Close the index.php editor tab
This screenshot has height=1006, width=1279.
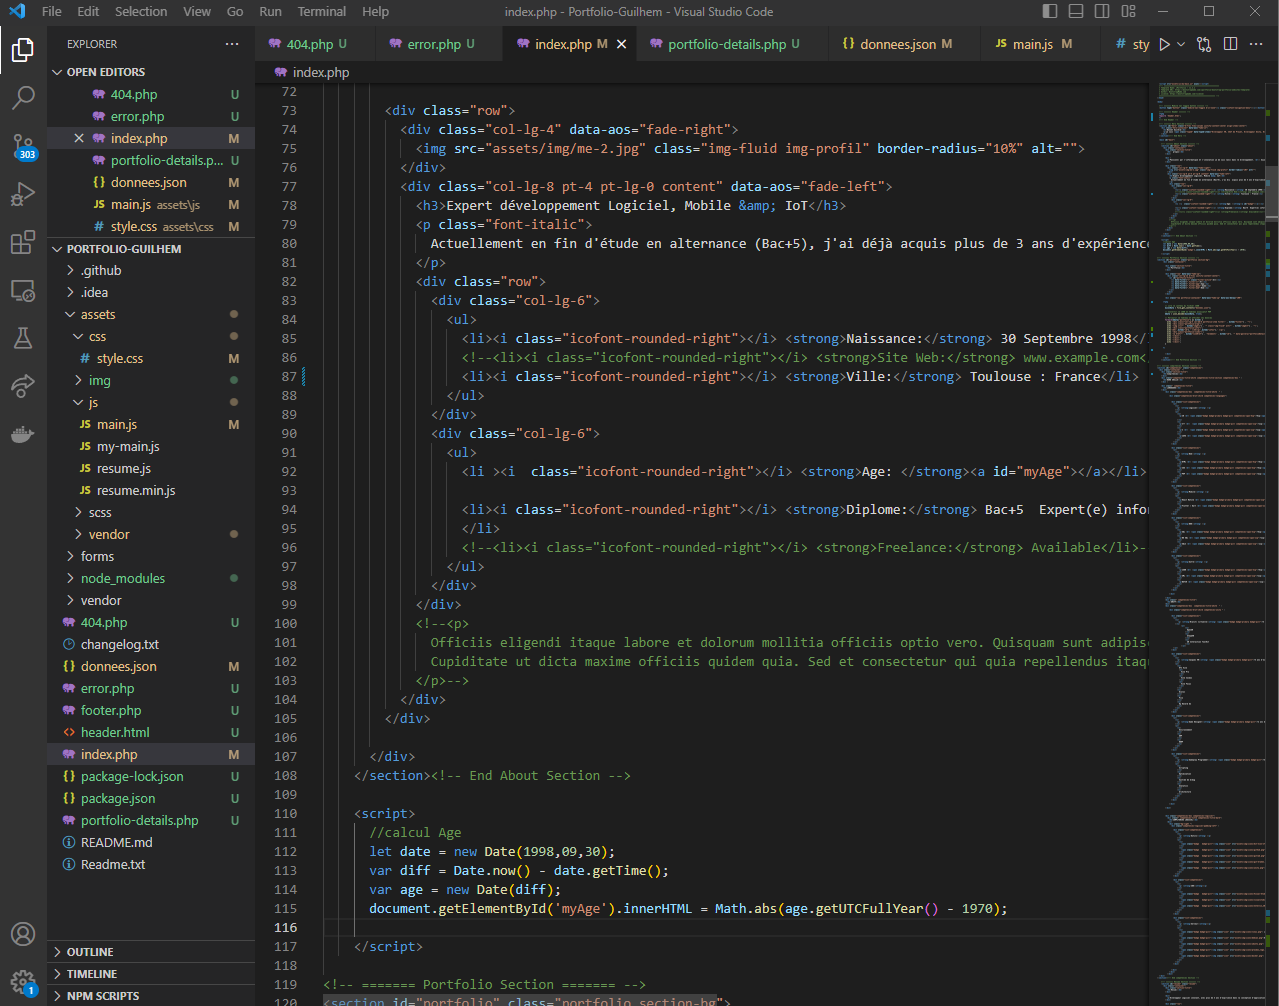[621, 44]
